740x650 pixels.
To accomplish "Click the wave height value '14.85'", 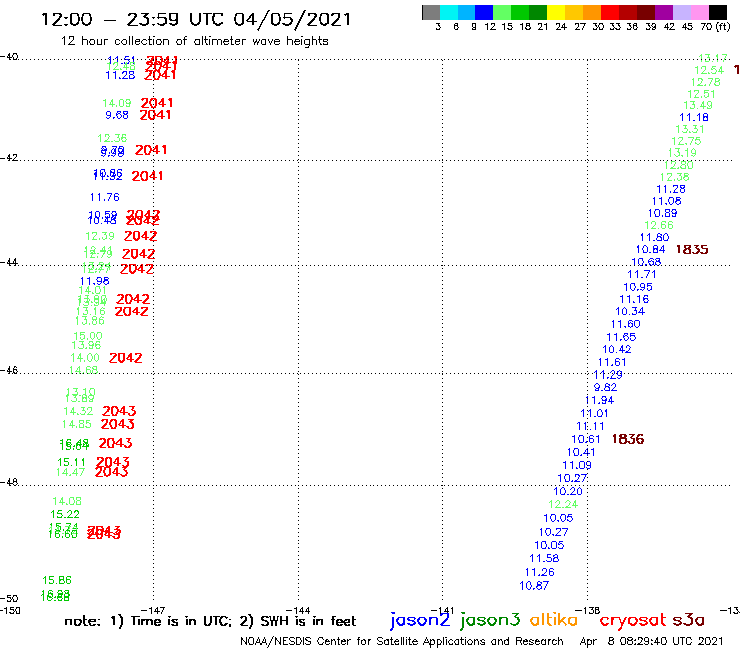I will click(76, 424).
